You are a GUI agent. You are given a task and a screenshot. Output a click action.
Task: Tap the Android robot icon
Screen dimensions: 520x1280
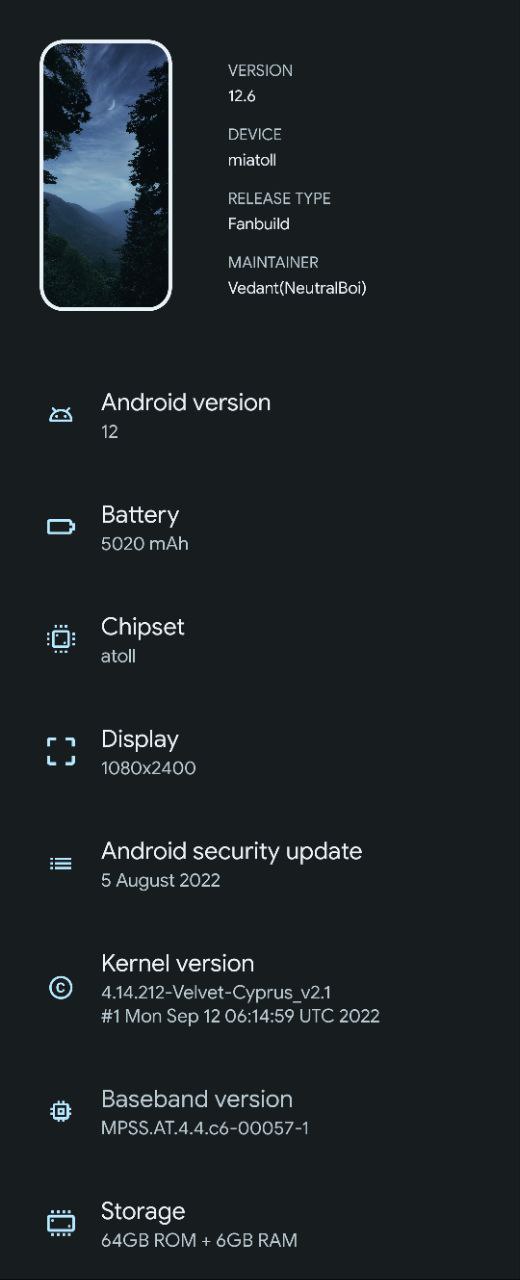61,414
